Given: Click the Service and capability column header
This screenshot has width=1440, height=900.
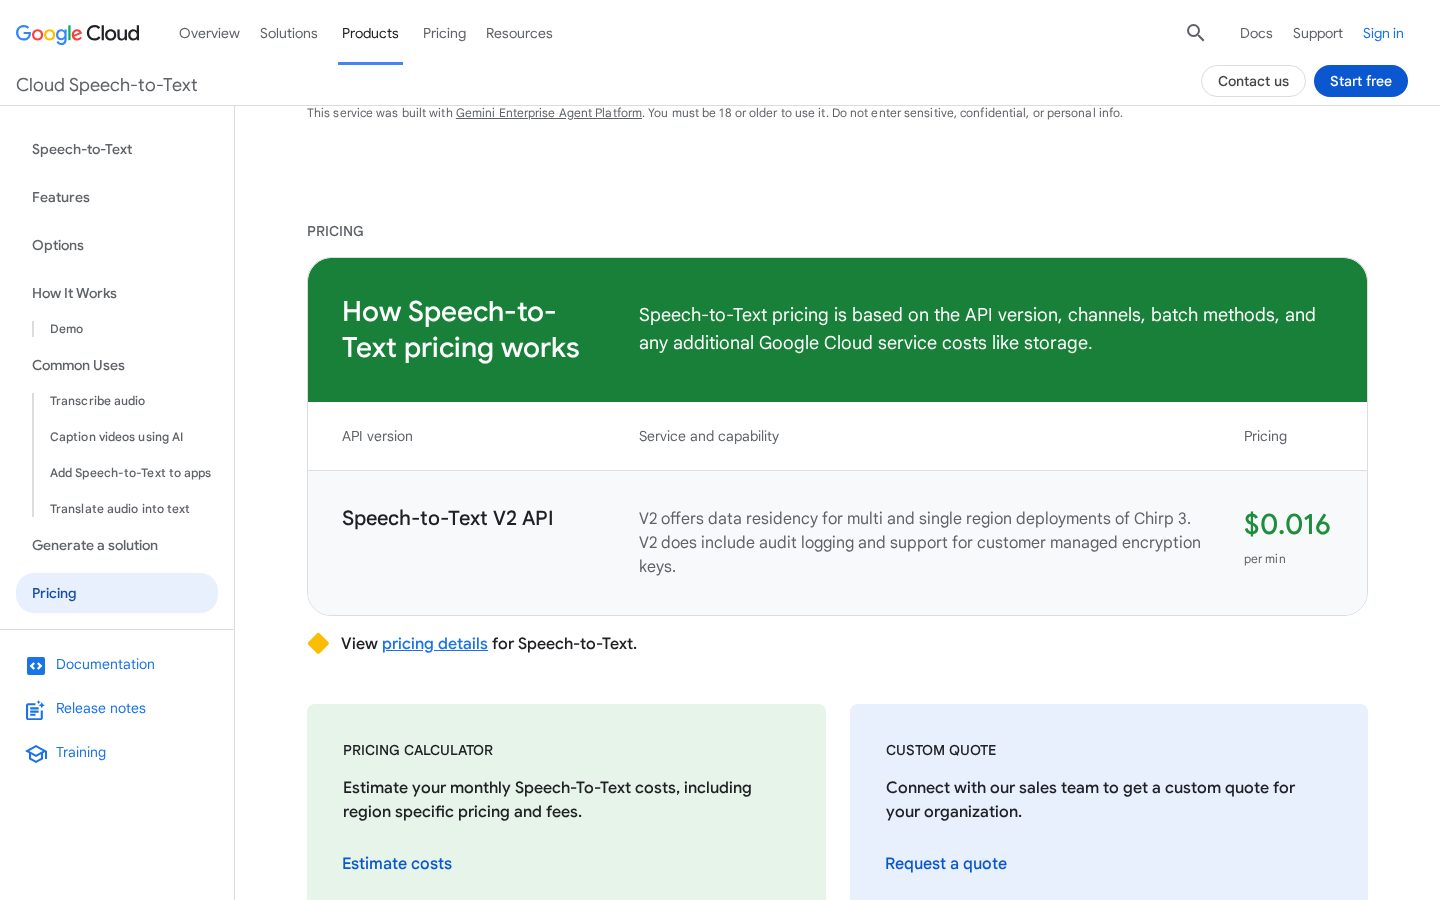Looking at the screenshot, I should [709, 436].
